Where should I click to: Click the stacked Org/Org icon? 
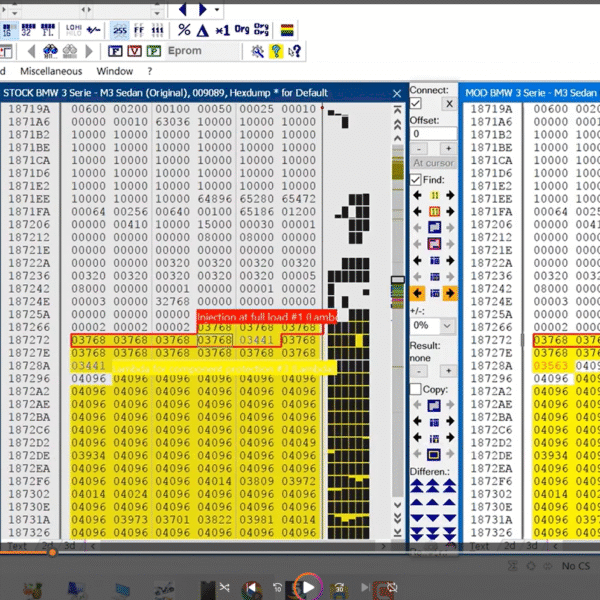[x=261, y=30]
